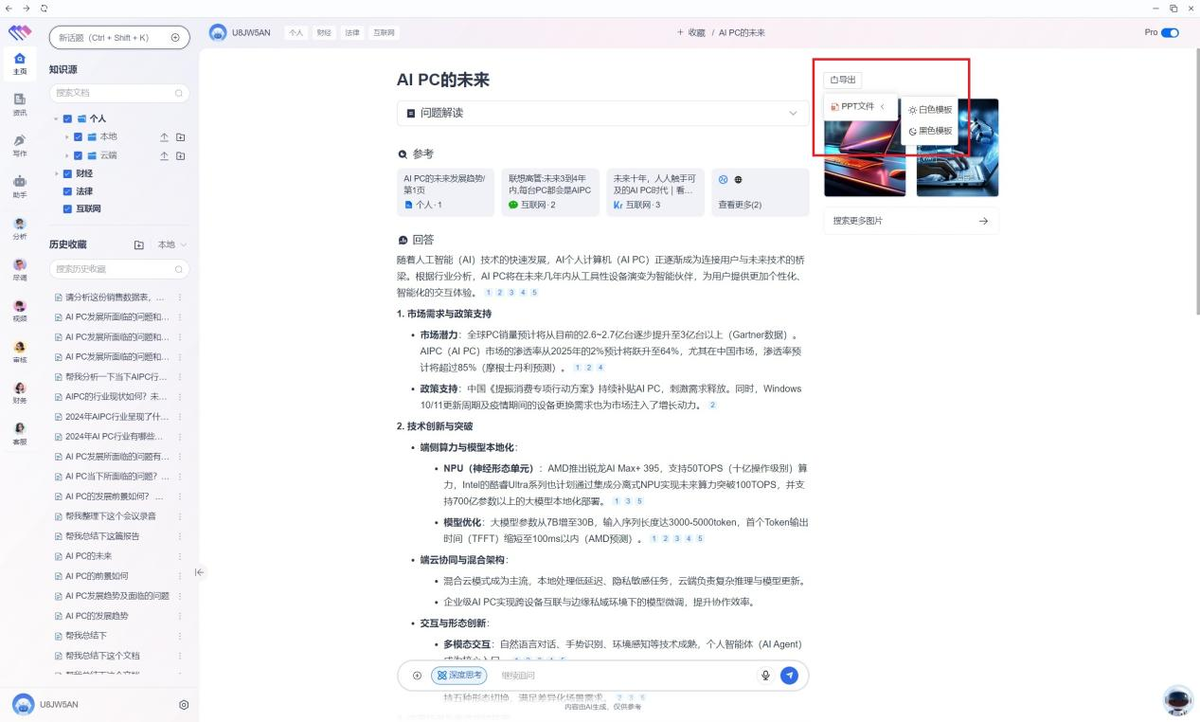Click the upload icon on 云端 row
1200x722 pixels.
(x=164, y=156)
